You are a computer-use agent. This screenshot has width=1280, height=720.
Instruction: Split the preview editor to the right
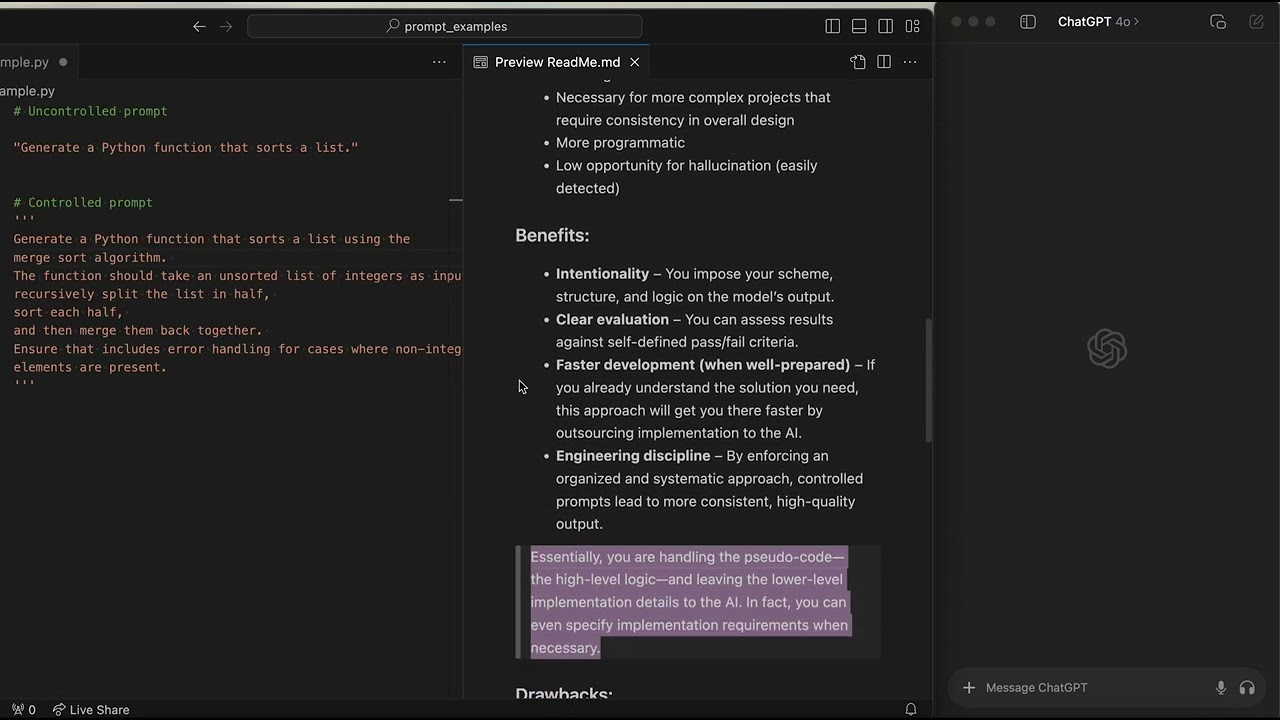(884, 62)
